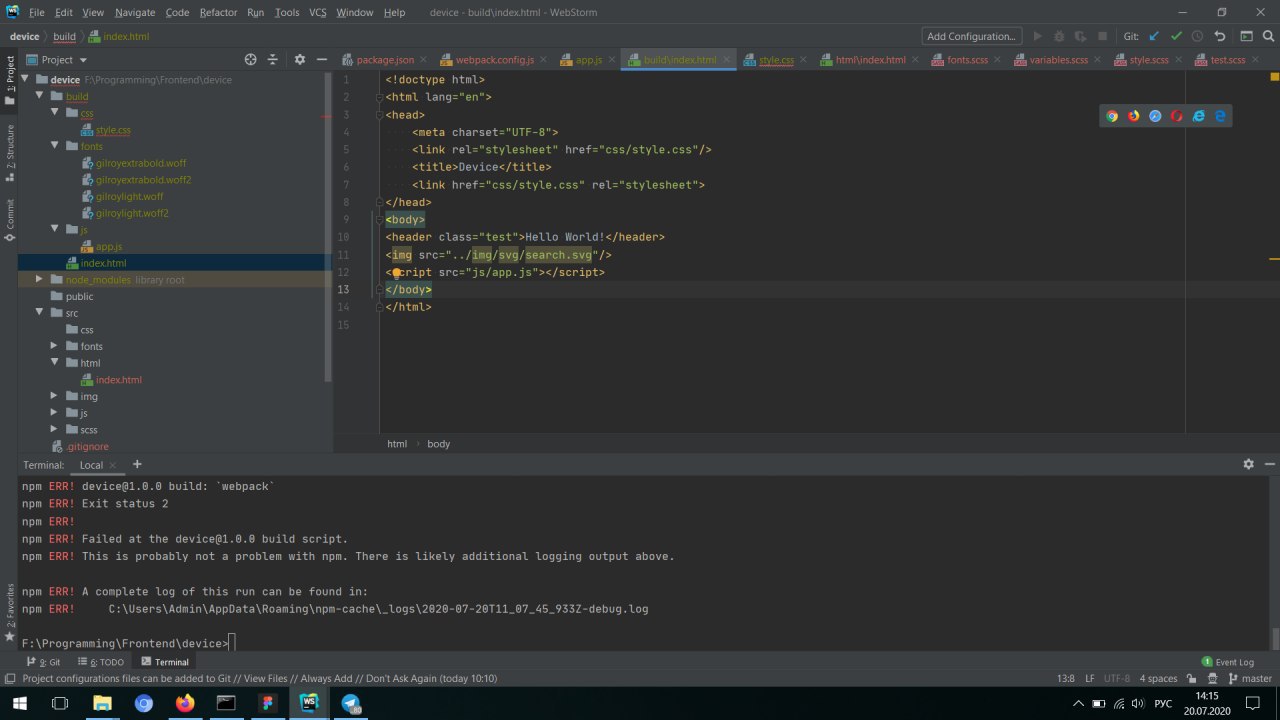1280x720 pixels.
Task: Toggle the Favorites tool window side tab
Action: point(9,612)
